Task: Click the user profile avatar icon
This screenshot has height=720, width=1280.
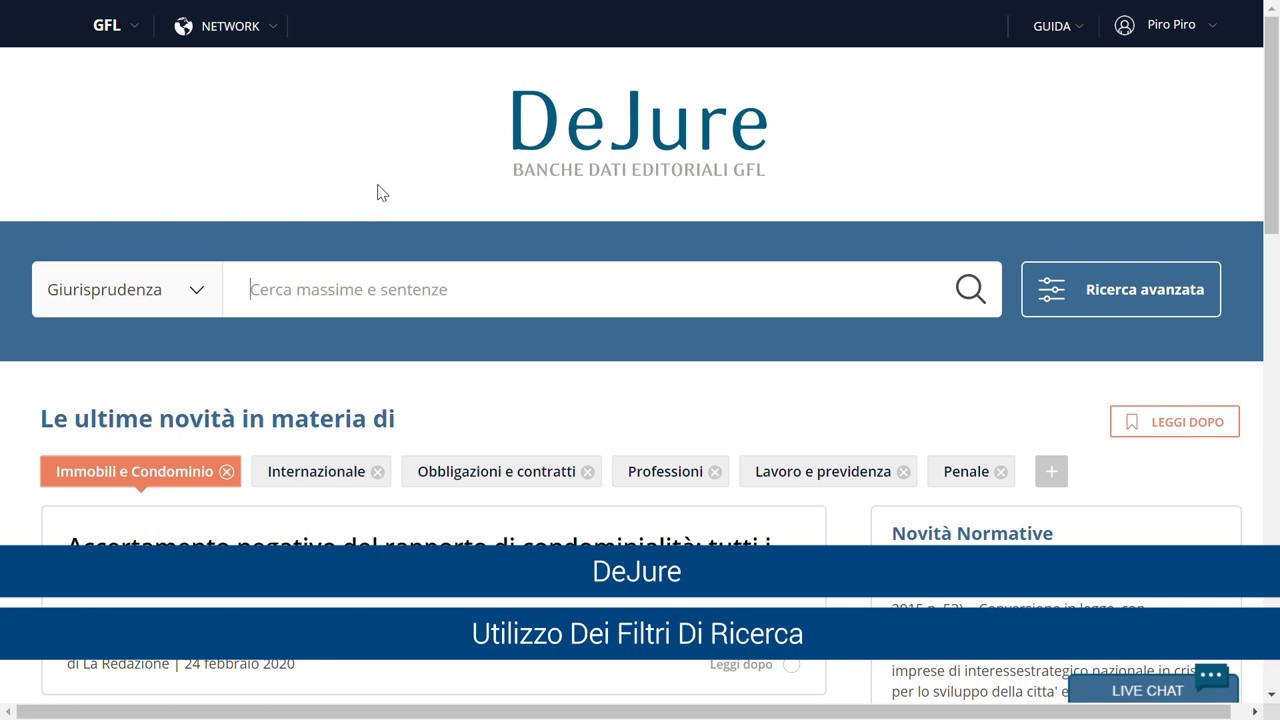Action: click(1124, 25)
